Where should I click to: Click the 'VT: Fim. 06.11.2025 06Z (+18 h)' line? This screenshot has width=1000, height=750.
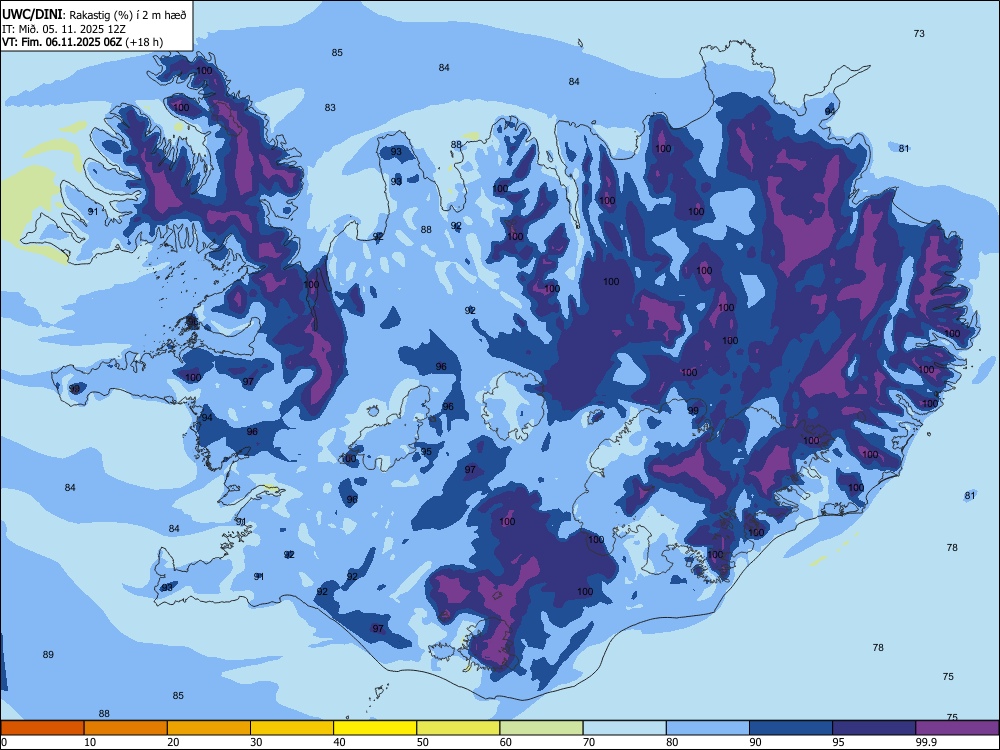click(82, 42)
